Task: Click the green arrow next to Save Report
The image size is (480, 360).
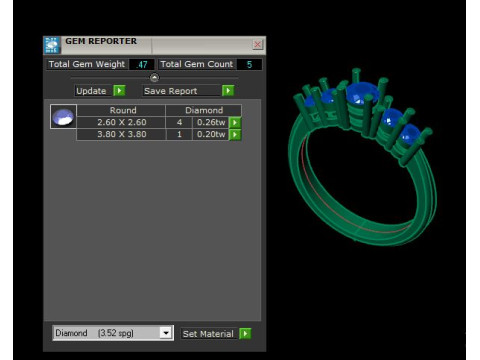Action: (228, 90)
